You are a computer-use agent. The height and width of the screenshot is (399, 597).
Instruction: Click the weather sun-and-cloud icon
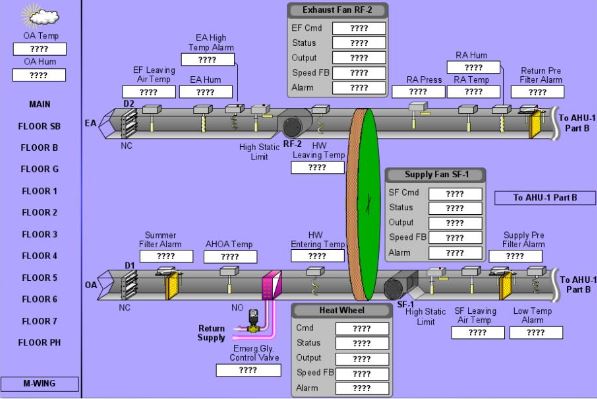(x=41, y=16)
